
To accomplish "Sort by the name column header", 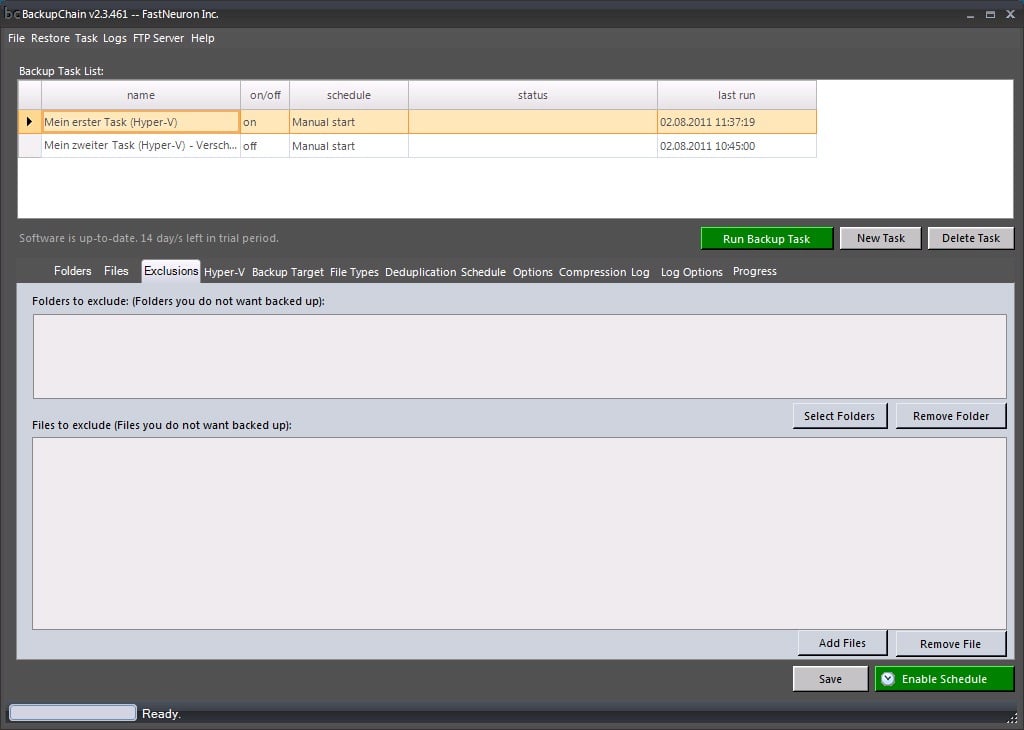I will [141, 95].
